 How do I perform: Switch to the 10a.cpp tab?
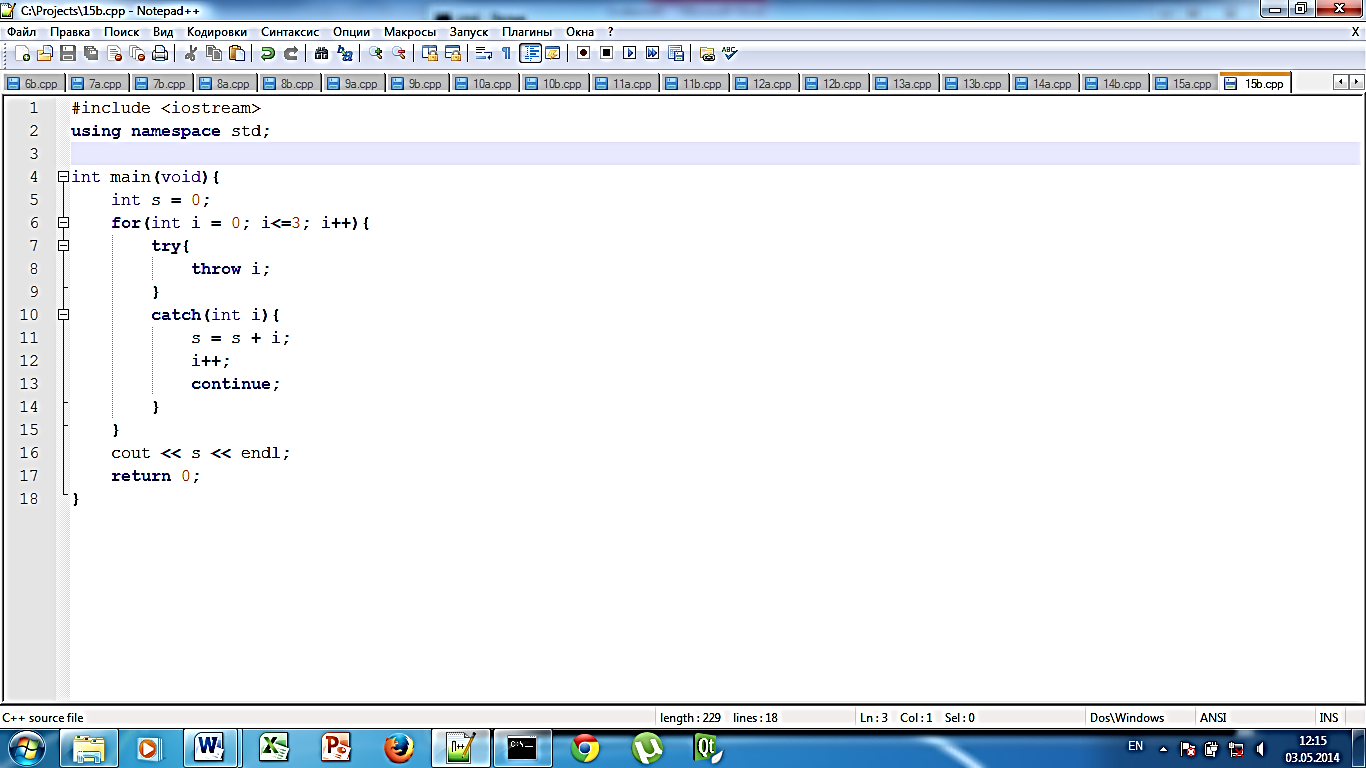485,84
